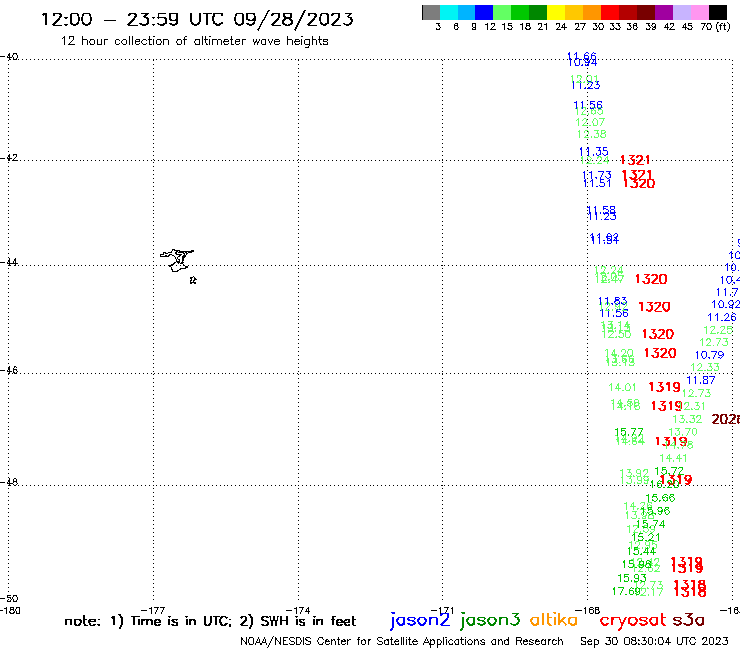Click the '70 (ft)' legend label
This screenshot has height=650, width=740.
pyautogui.click(x=715, y=27)
